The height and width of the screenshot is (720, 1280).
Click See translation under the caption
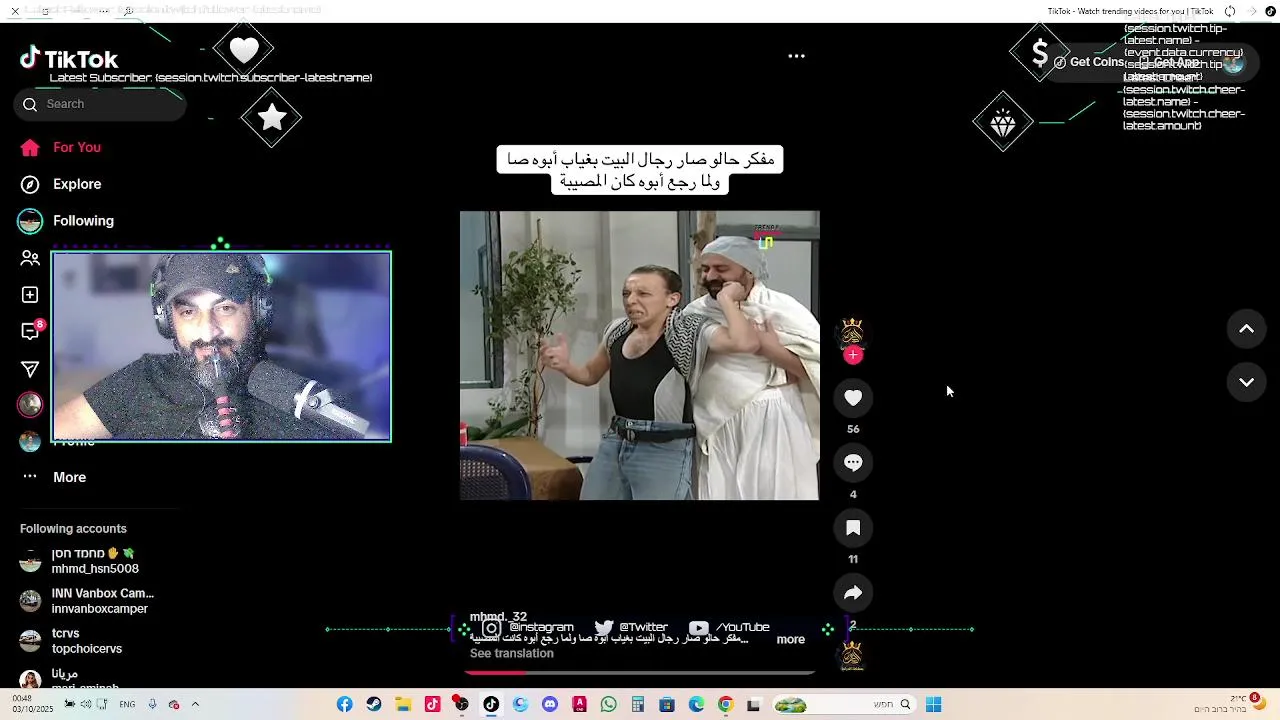[x=512, y=654]
